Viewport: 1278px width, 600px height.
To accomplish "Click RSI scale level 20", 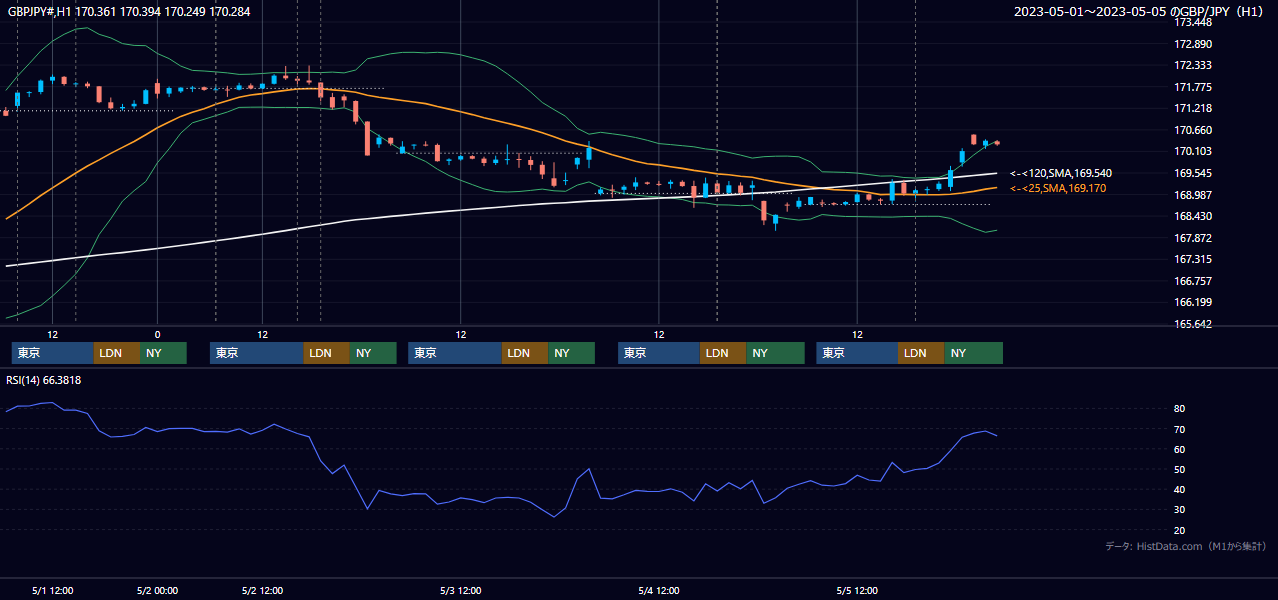I will point(1180,530).
